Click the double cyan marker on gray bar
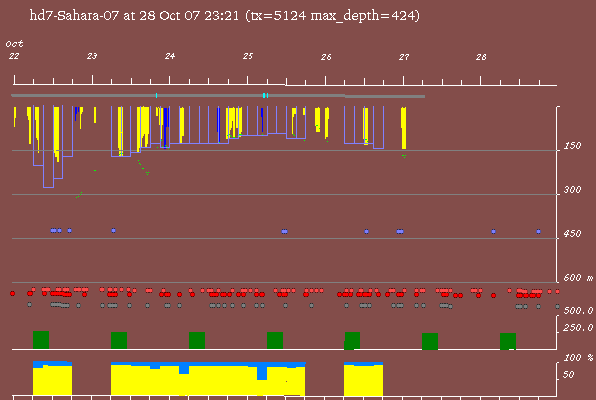 (x=265, y=95)
